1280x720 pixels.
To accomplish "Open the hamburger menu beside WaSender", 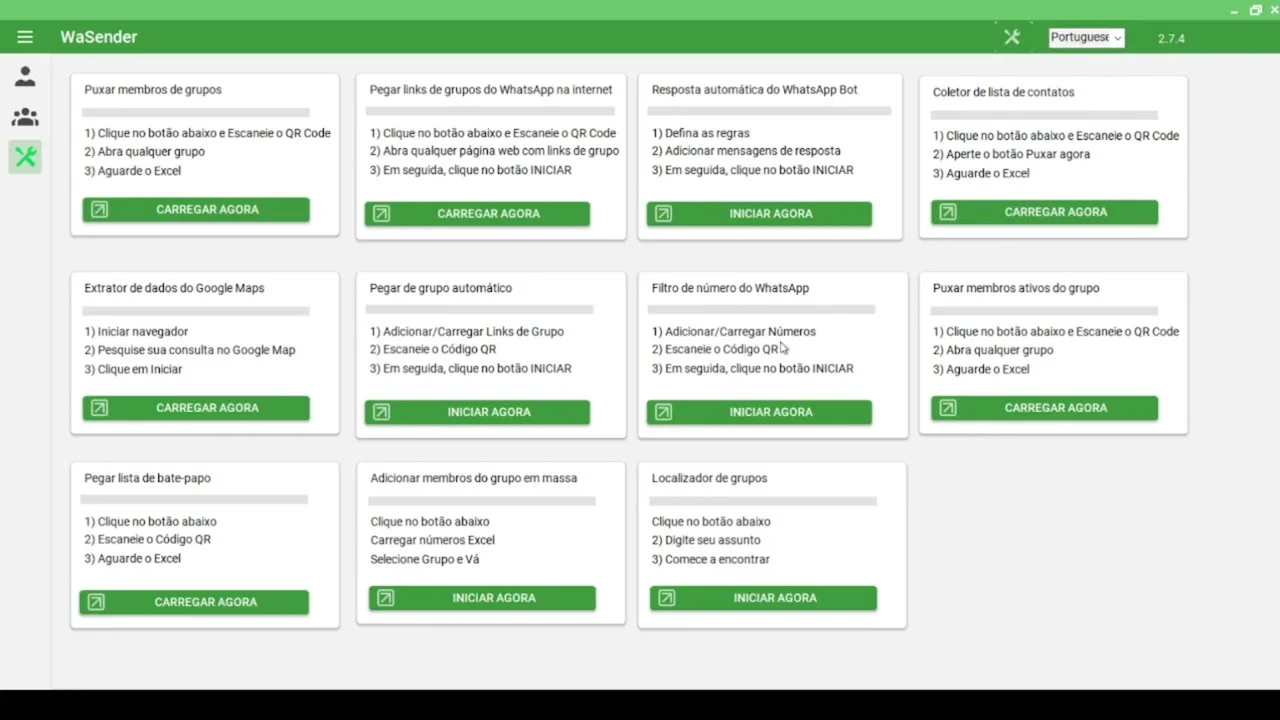I will click(x=25, y=37).
